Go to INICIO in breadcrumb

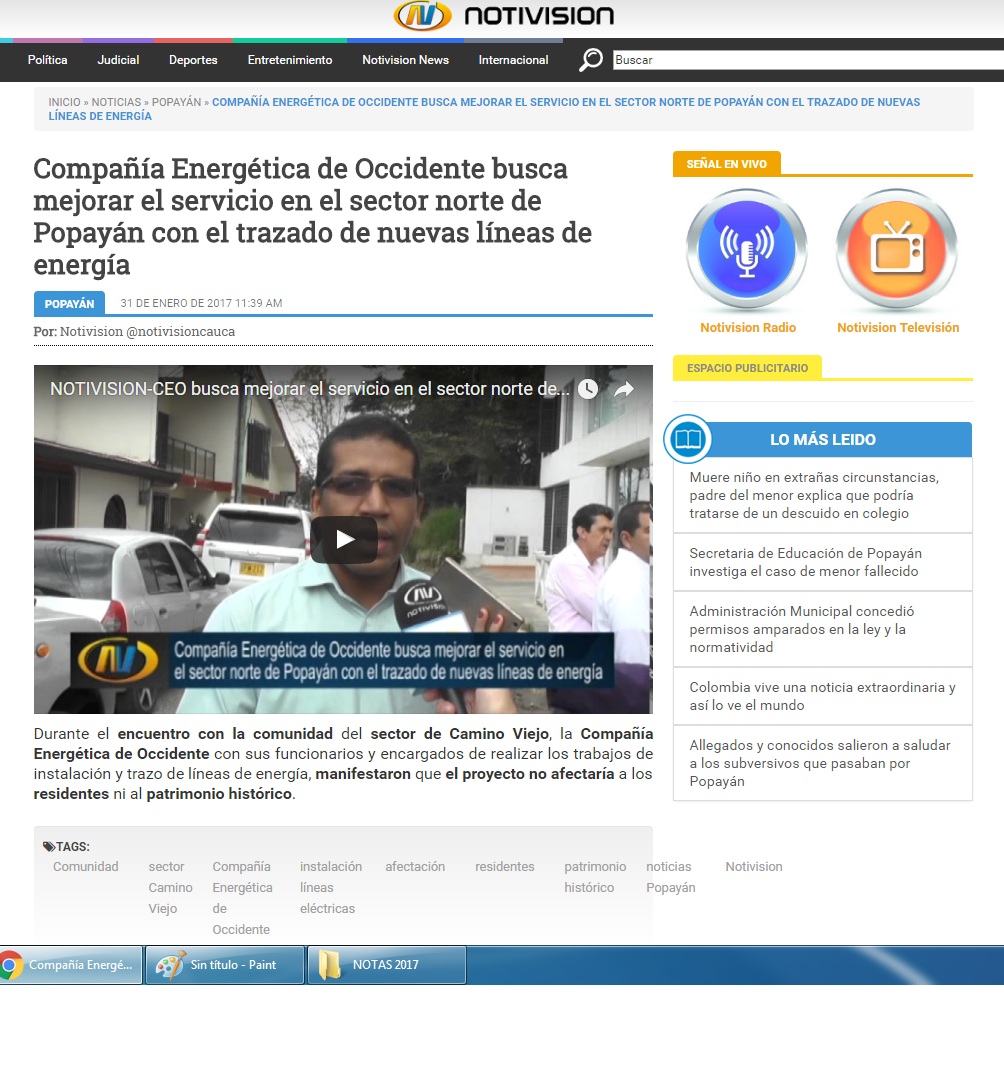tap(64, 102)
